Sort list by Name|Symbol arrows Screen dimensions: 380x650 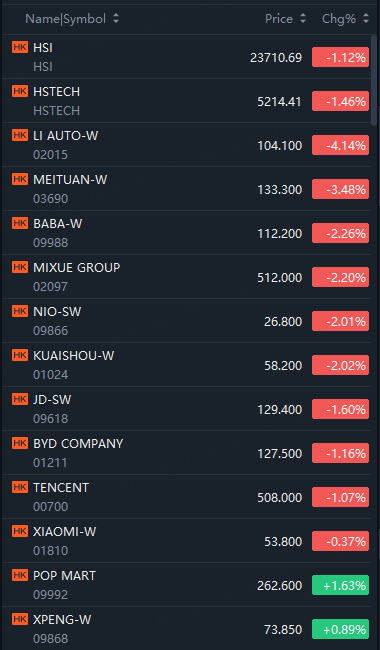(x=116, y=19)
